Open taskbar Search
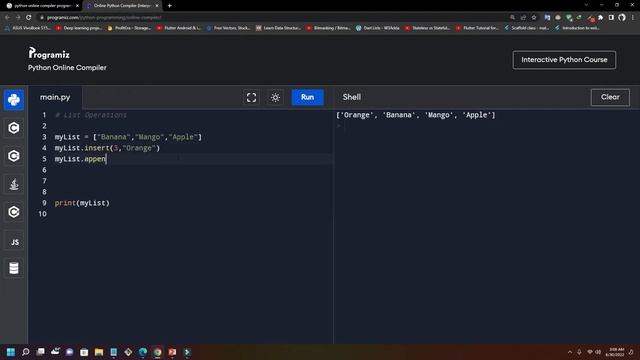The width and height of the screenshot is (640, 360). 25,352
